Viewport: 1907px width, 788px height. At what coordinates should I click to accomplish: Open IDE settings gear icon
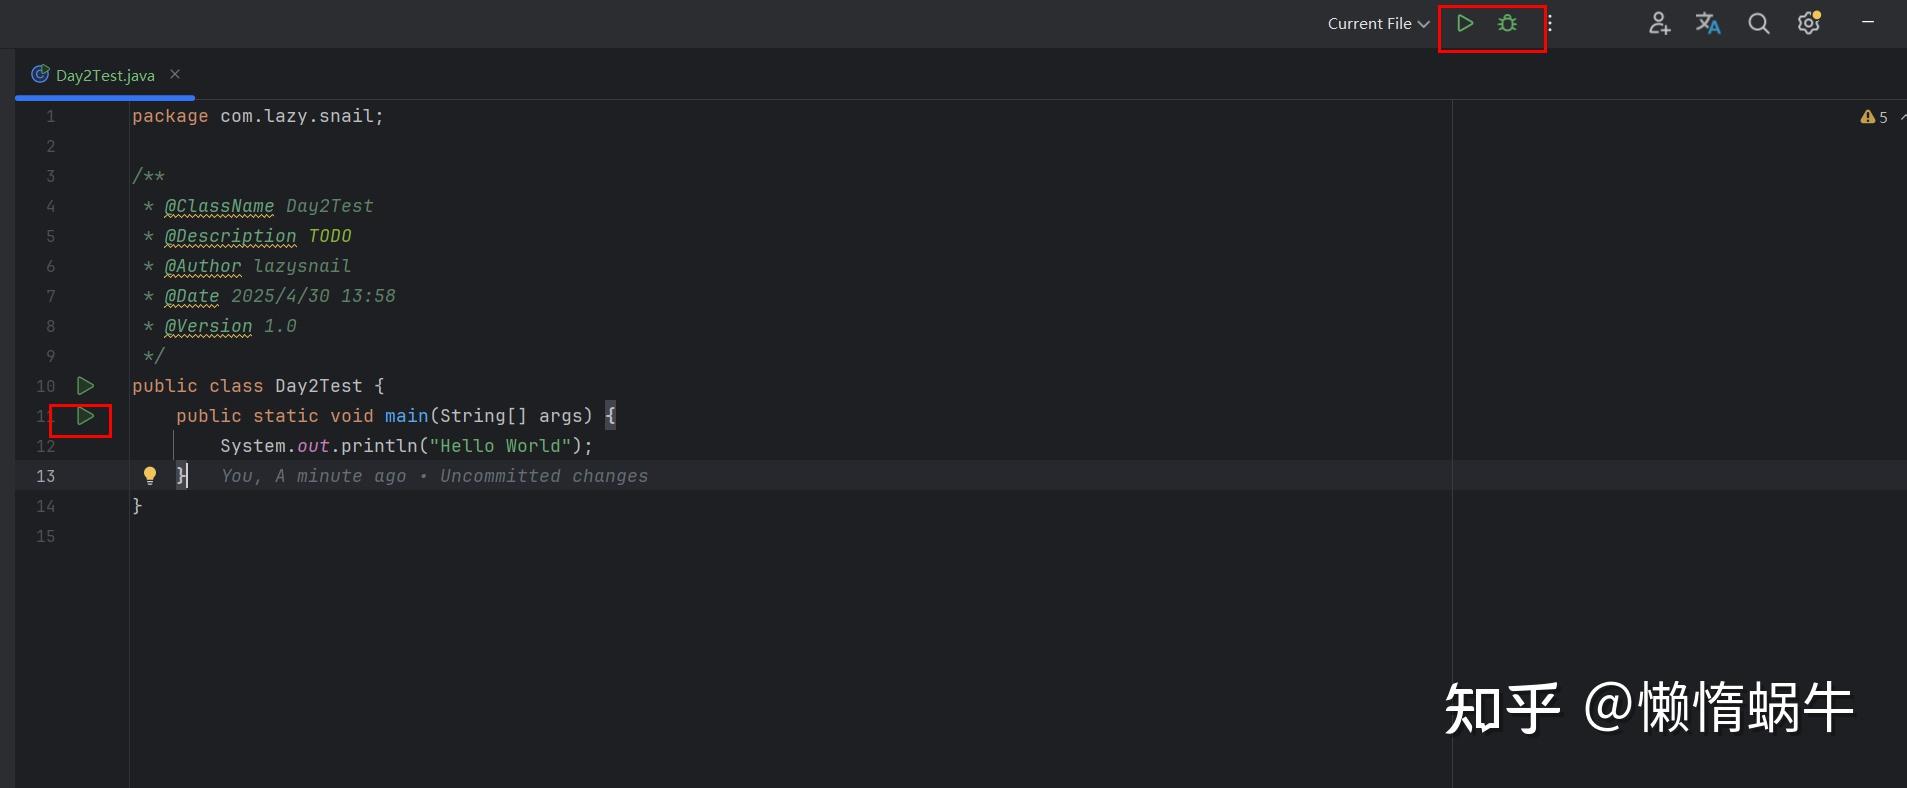(x=1808, y=23)
